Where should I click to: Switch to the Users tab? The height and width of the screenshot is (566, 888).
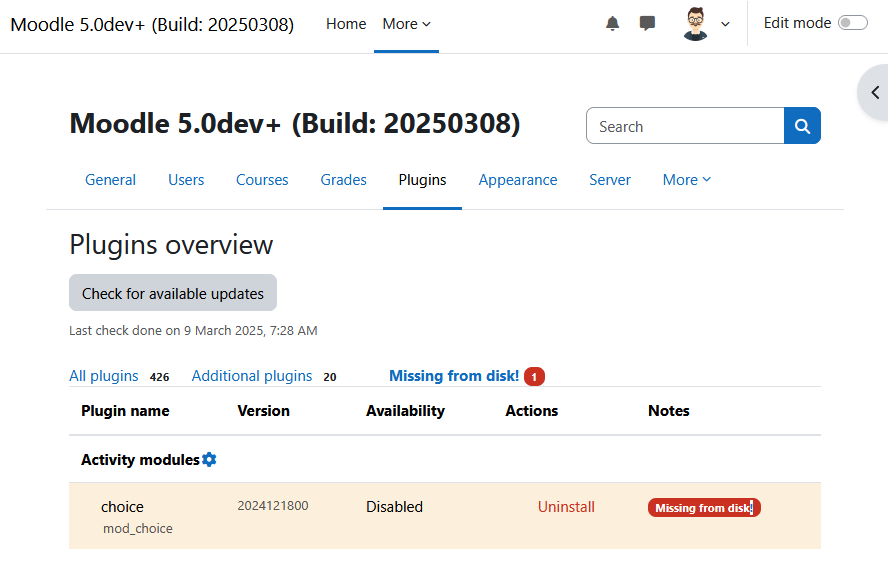186,180
